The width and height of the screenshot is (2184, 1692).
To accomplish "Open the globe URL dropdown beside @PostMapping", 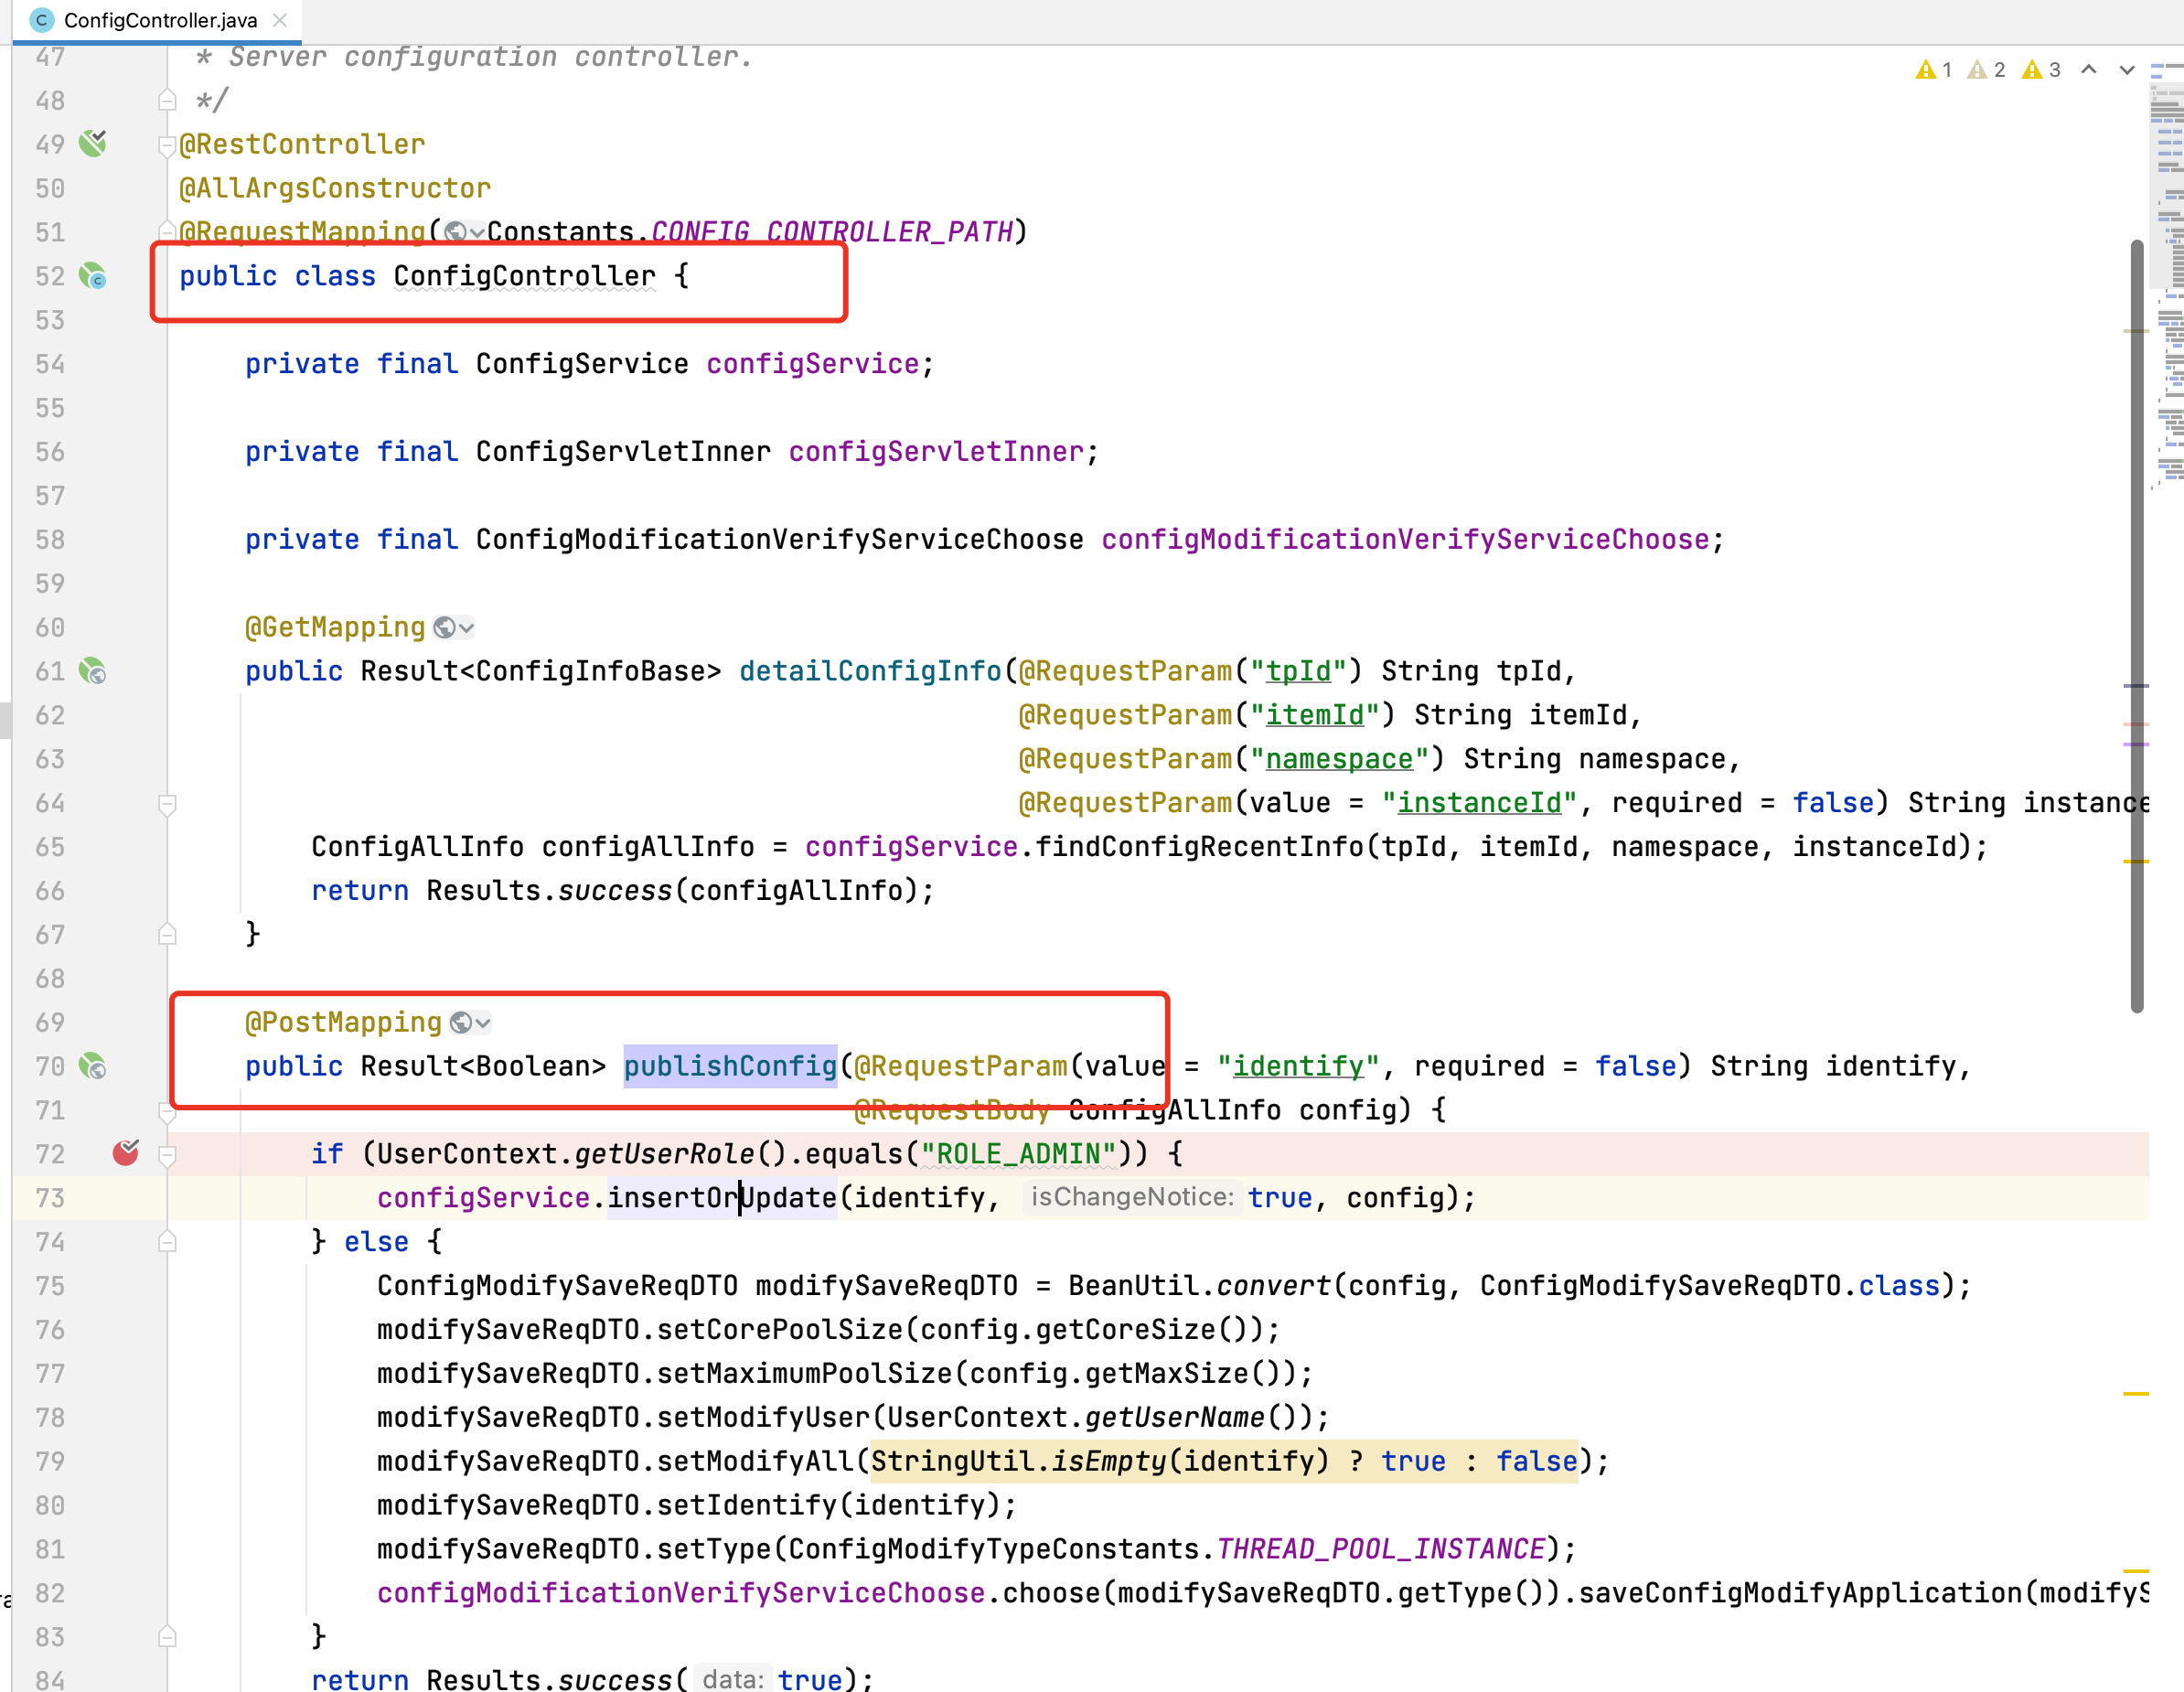I will 470,1023.
